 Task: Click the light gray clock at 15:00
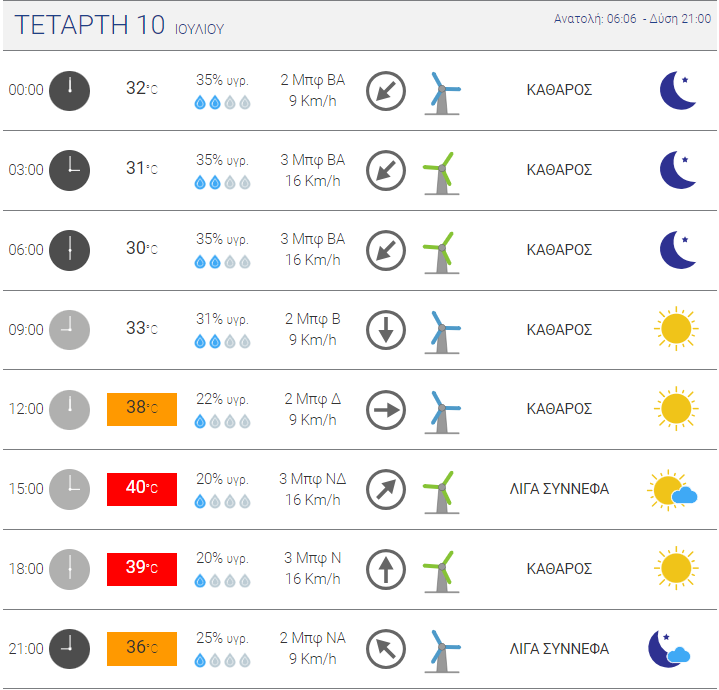pyautogui.click(x=69, y=489)
